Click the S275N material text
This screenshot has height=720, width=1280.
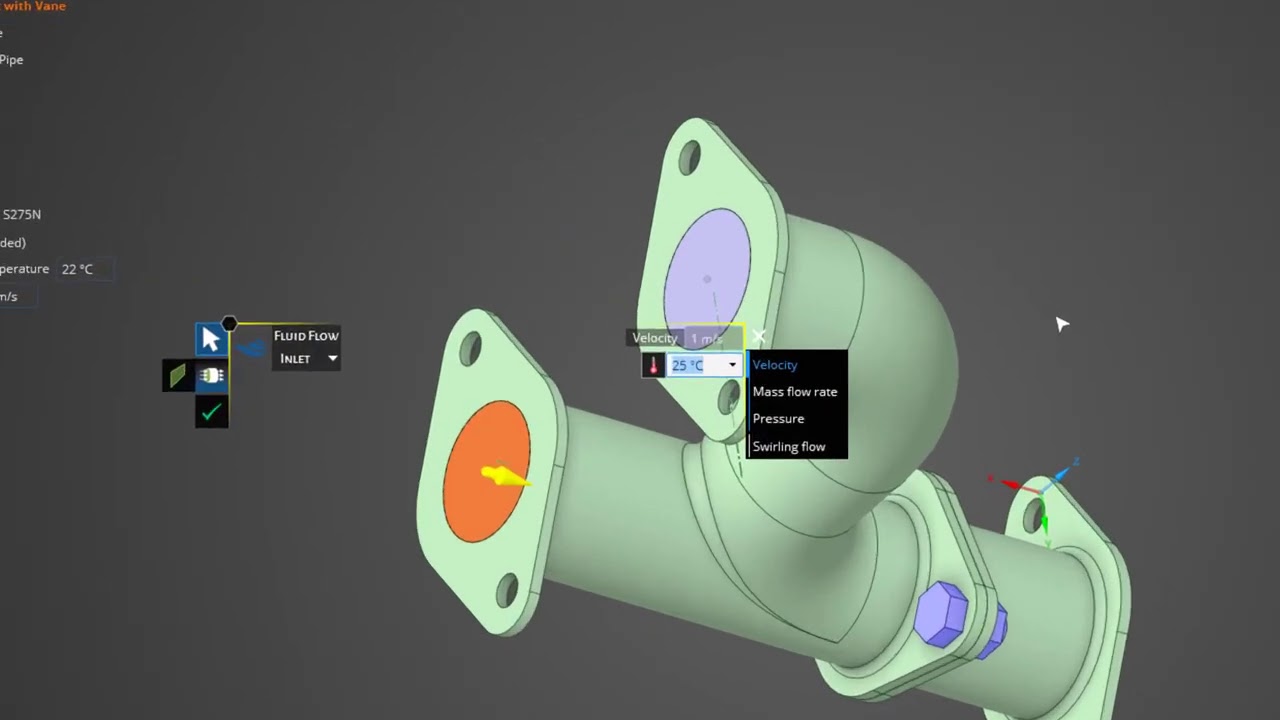21,215
